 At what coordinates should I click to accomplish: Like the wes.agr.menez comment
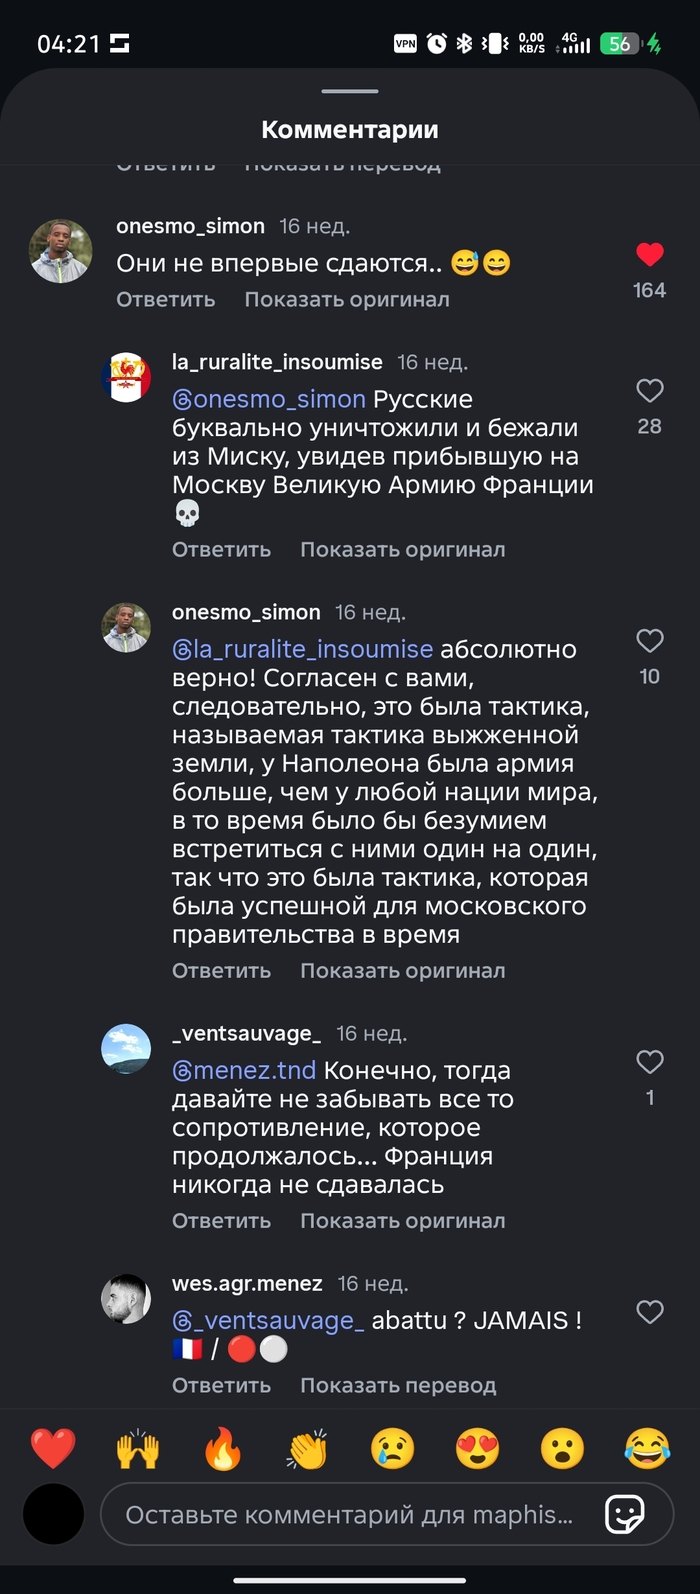650,1312
